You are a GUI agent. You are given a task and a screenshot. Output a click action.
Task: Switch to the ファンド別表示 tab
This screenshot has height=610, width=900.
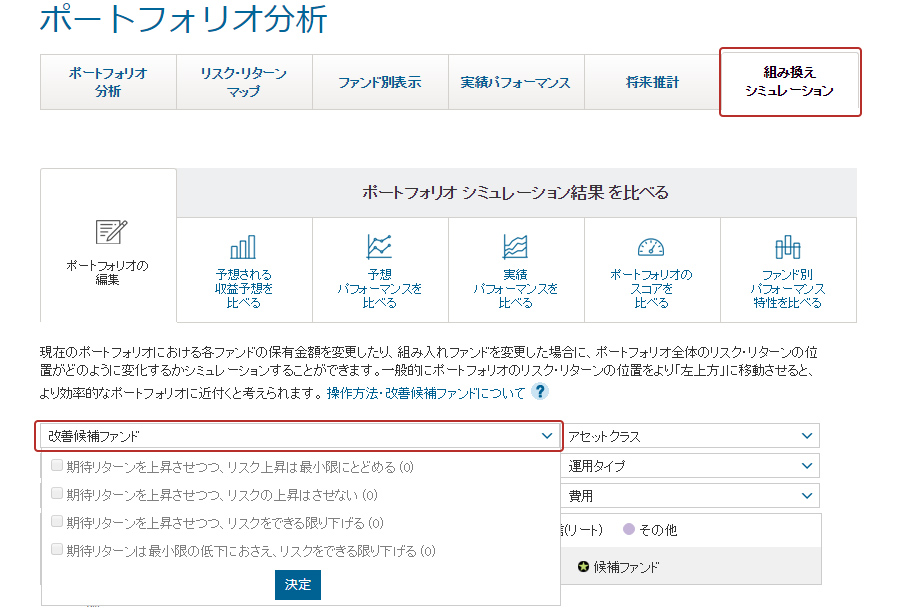380,82
